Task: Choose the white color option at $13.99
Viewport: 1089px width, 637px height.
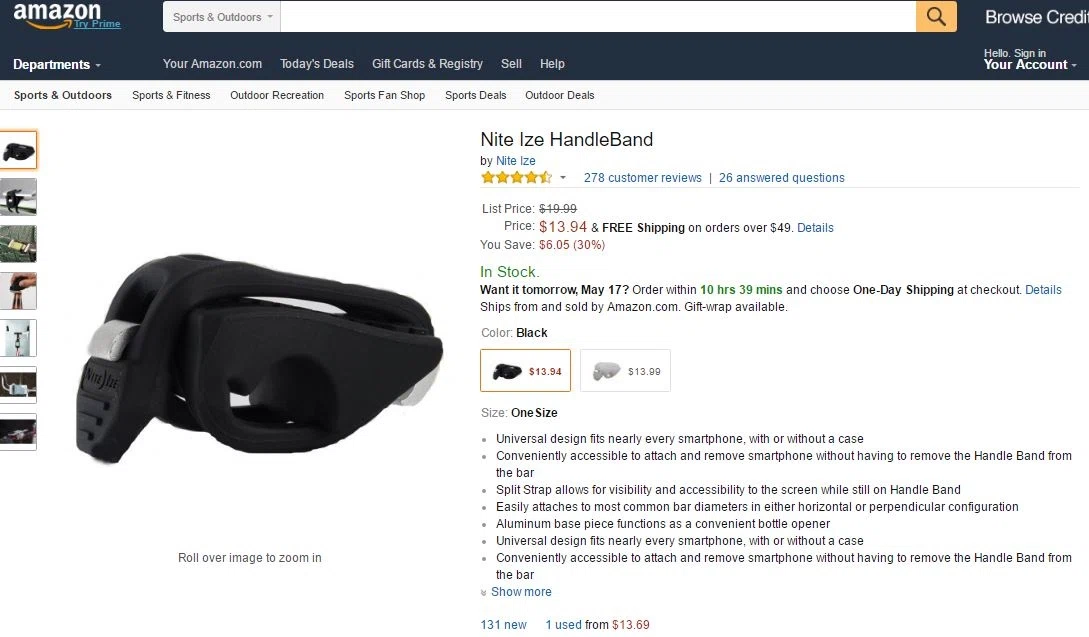Action: pos(625,371)
